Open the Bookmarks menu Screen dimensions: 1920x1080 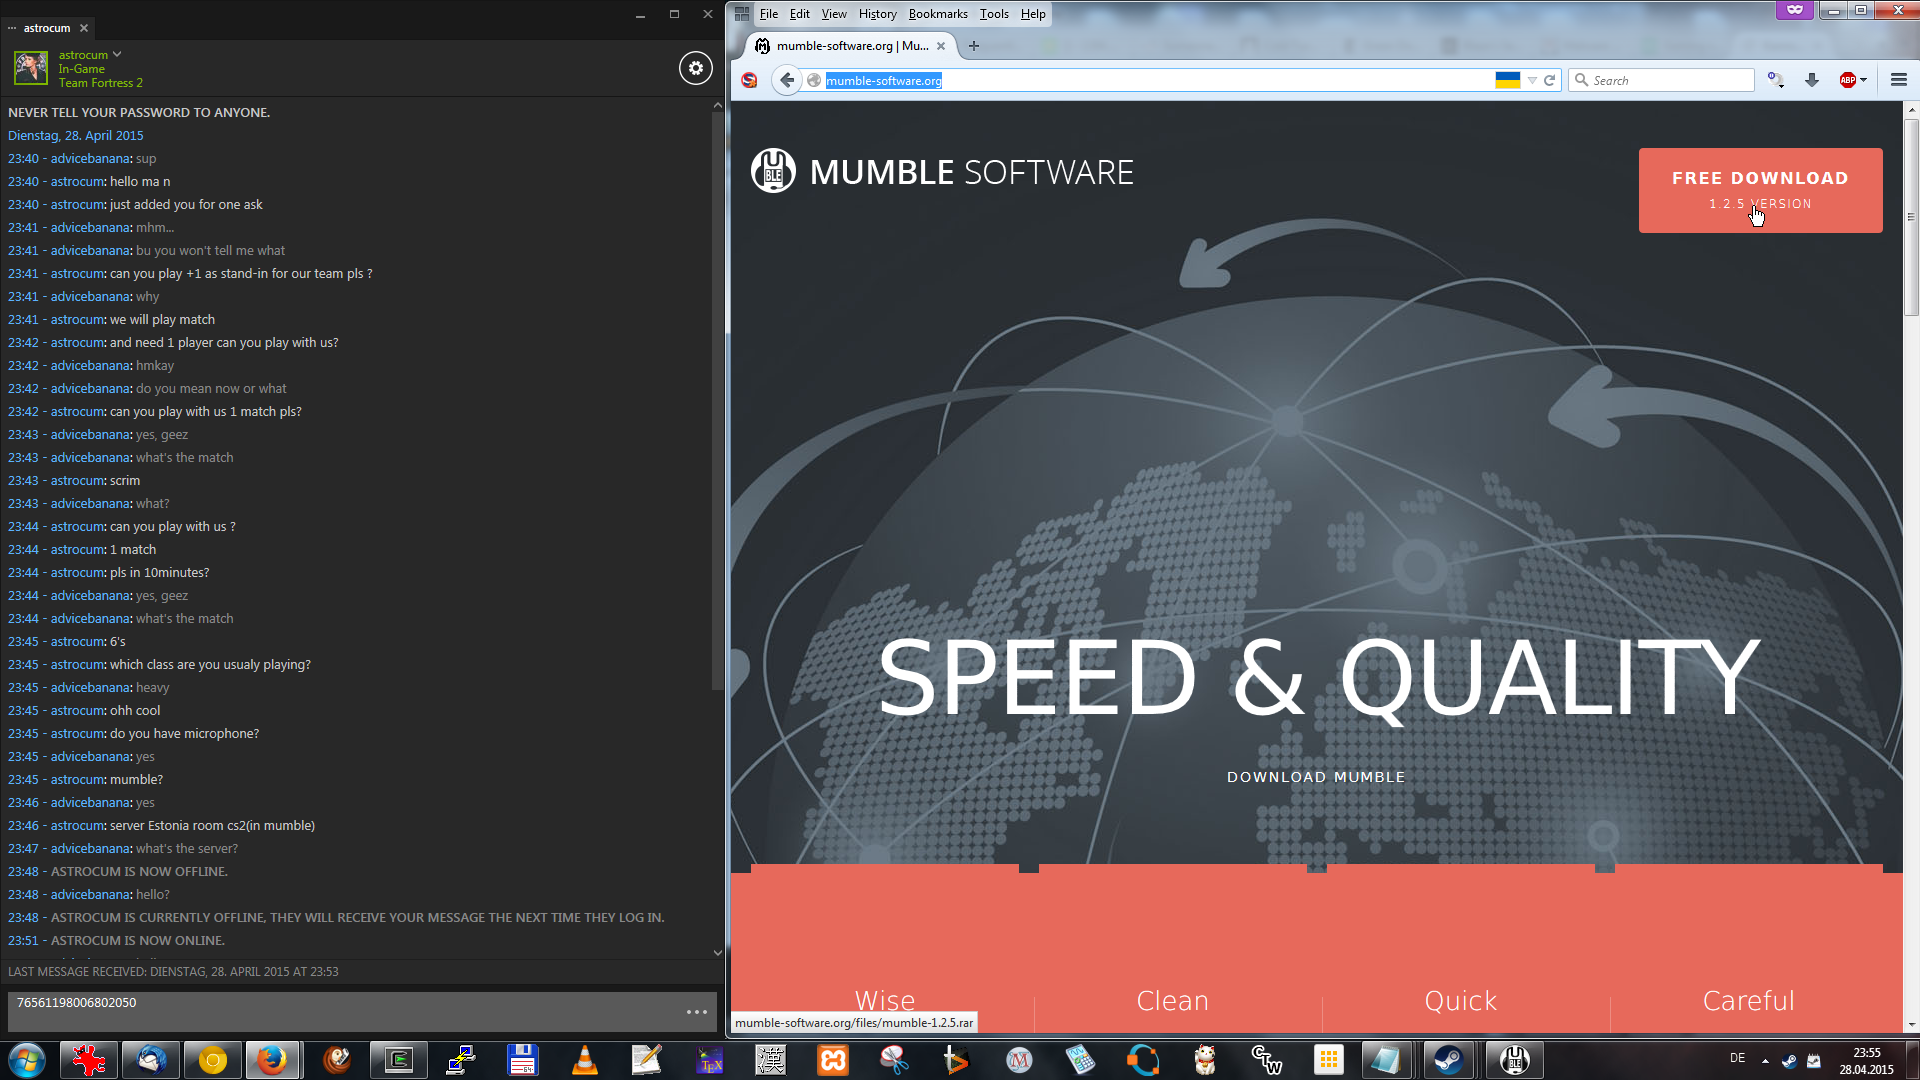pyautogui.click(x=937, y=14)
